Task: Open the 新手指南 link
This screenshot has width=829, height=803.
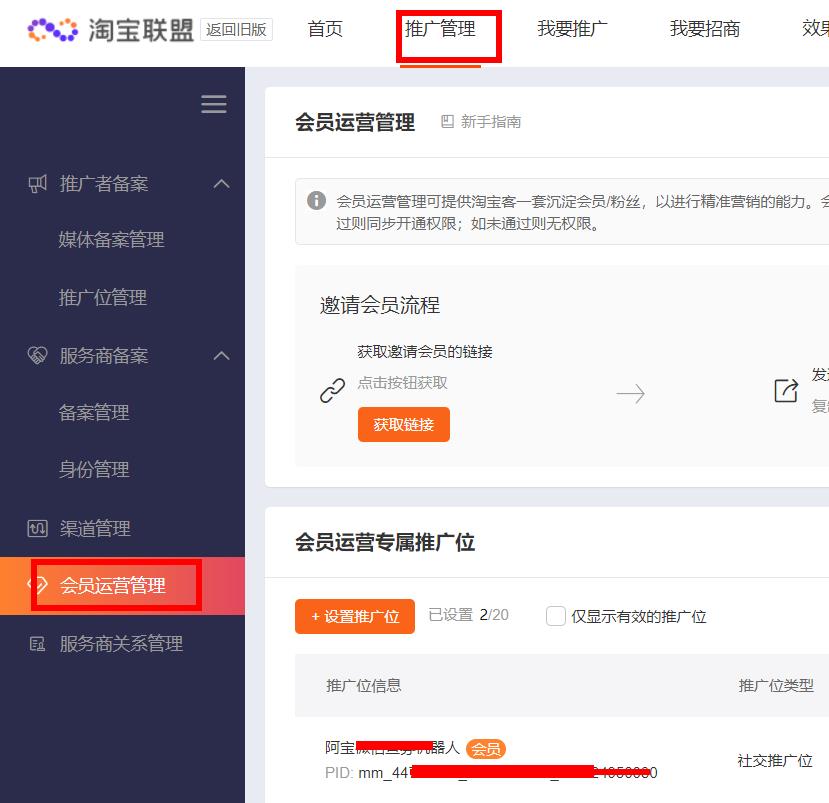Action: click(491, 122)
